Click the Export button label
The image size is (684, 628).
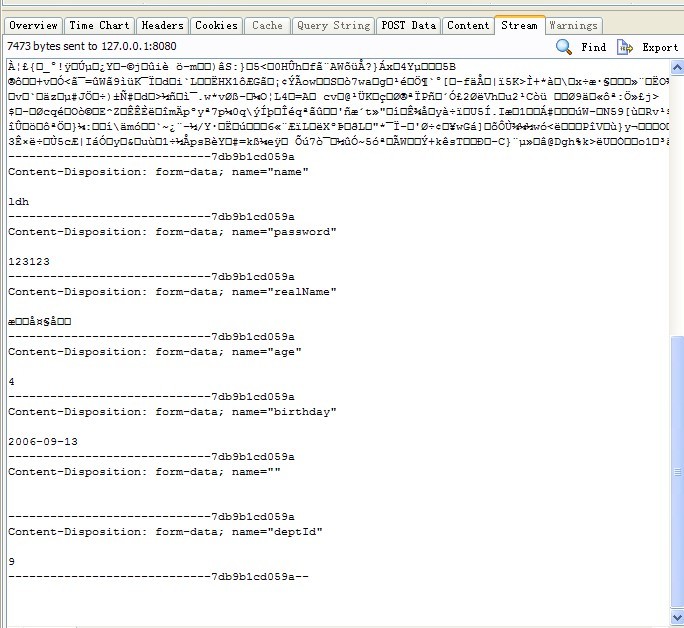660,47
